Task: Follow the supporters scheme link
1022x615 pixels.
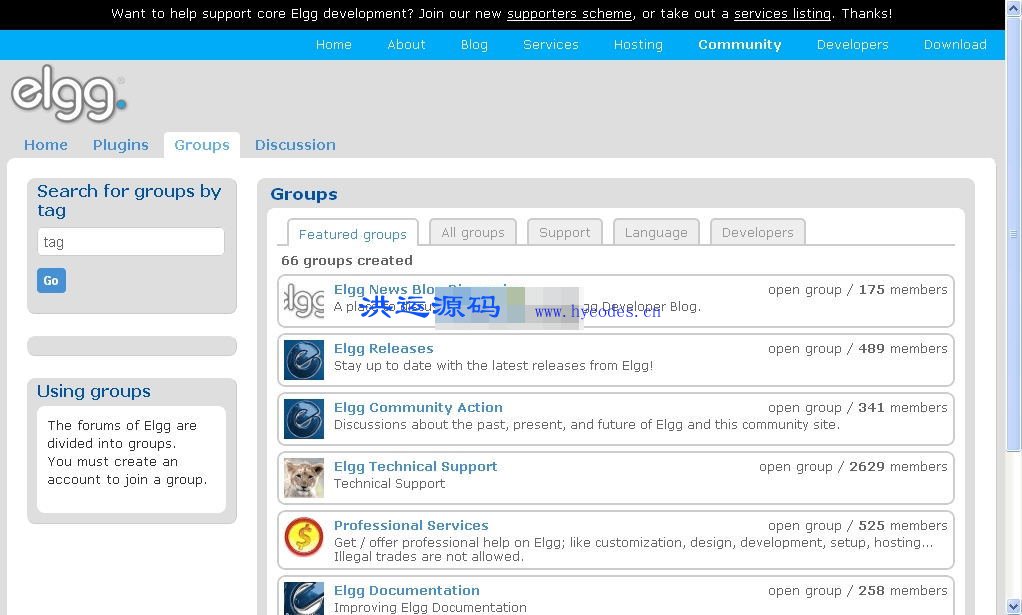Action: coord(570,14)
